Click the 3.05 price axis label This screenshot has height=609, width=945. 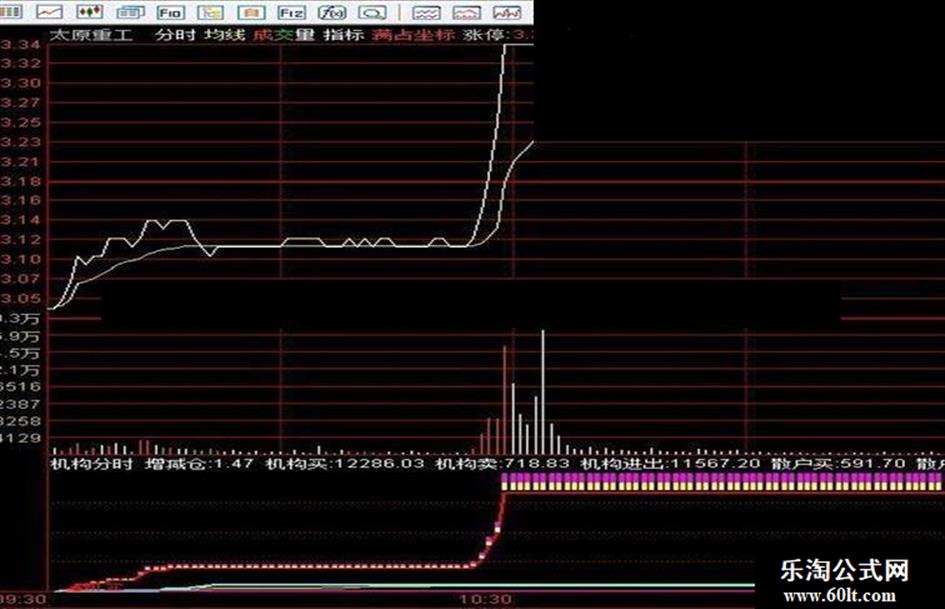click(20, 298)
